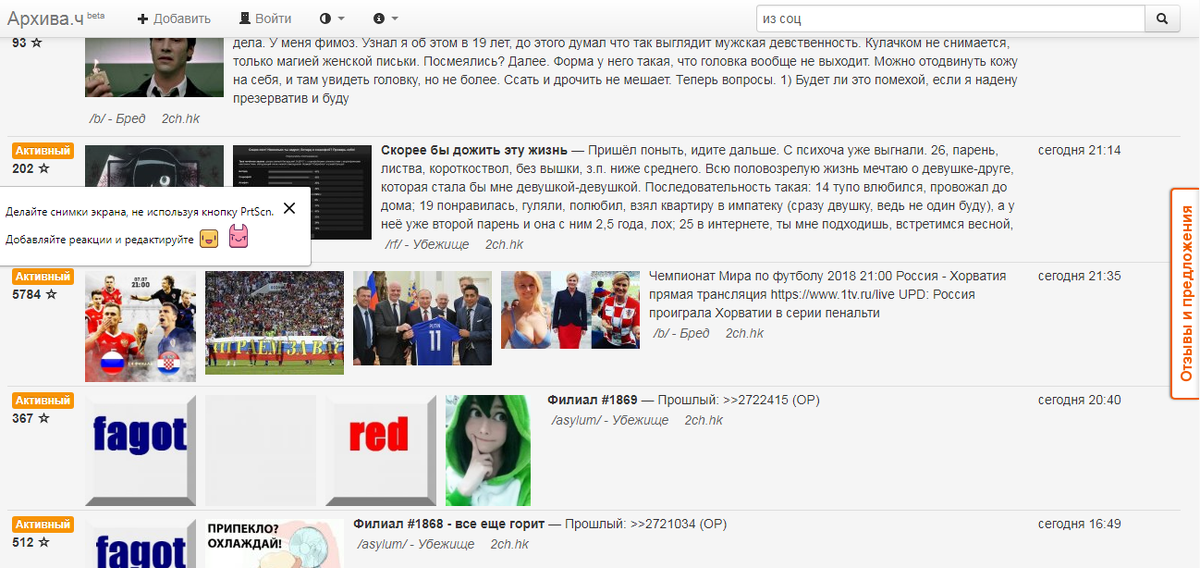Focus the search field containing 'из соц'
The image size is (1200, 568).
950,18
